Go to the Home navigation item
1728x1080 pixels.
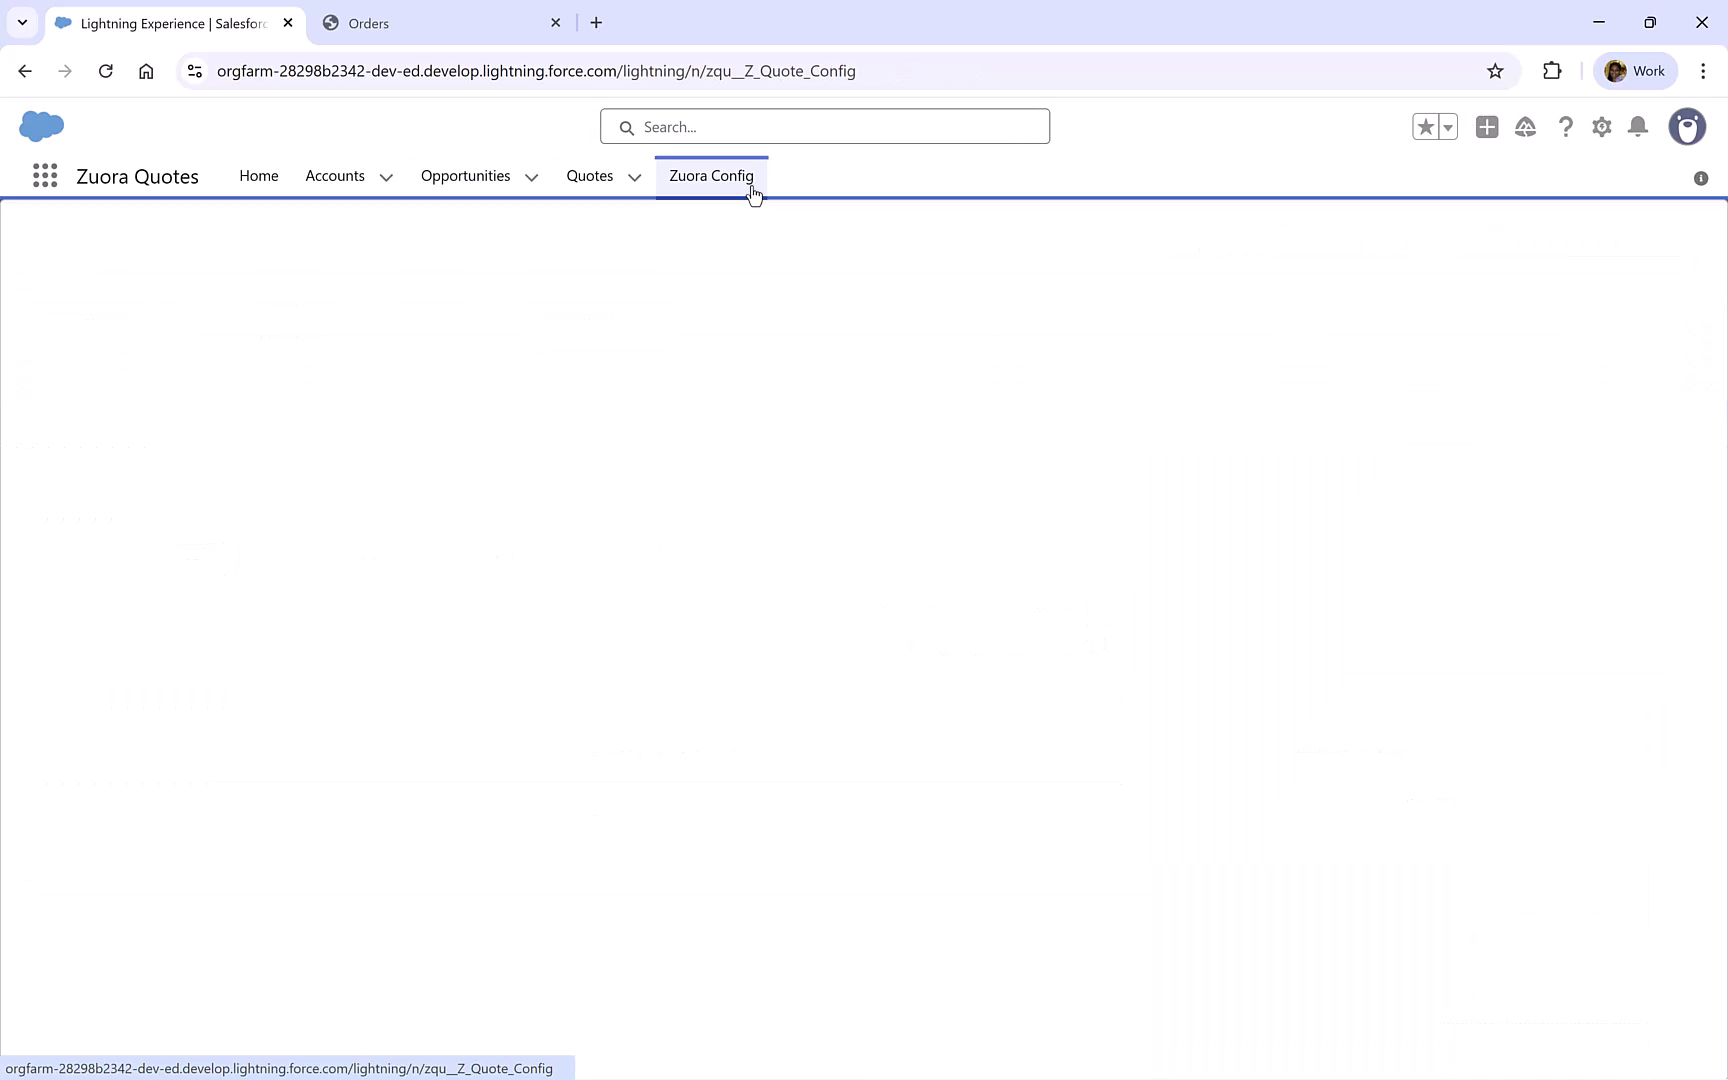tap(258, 176)
